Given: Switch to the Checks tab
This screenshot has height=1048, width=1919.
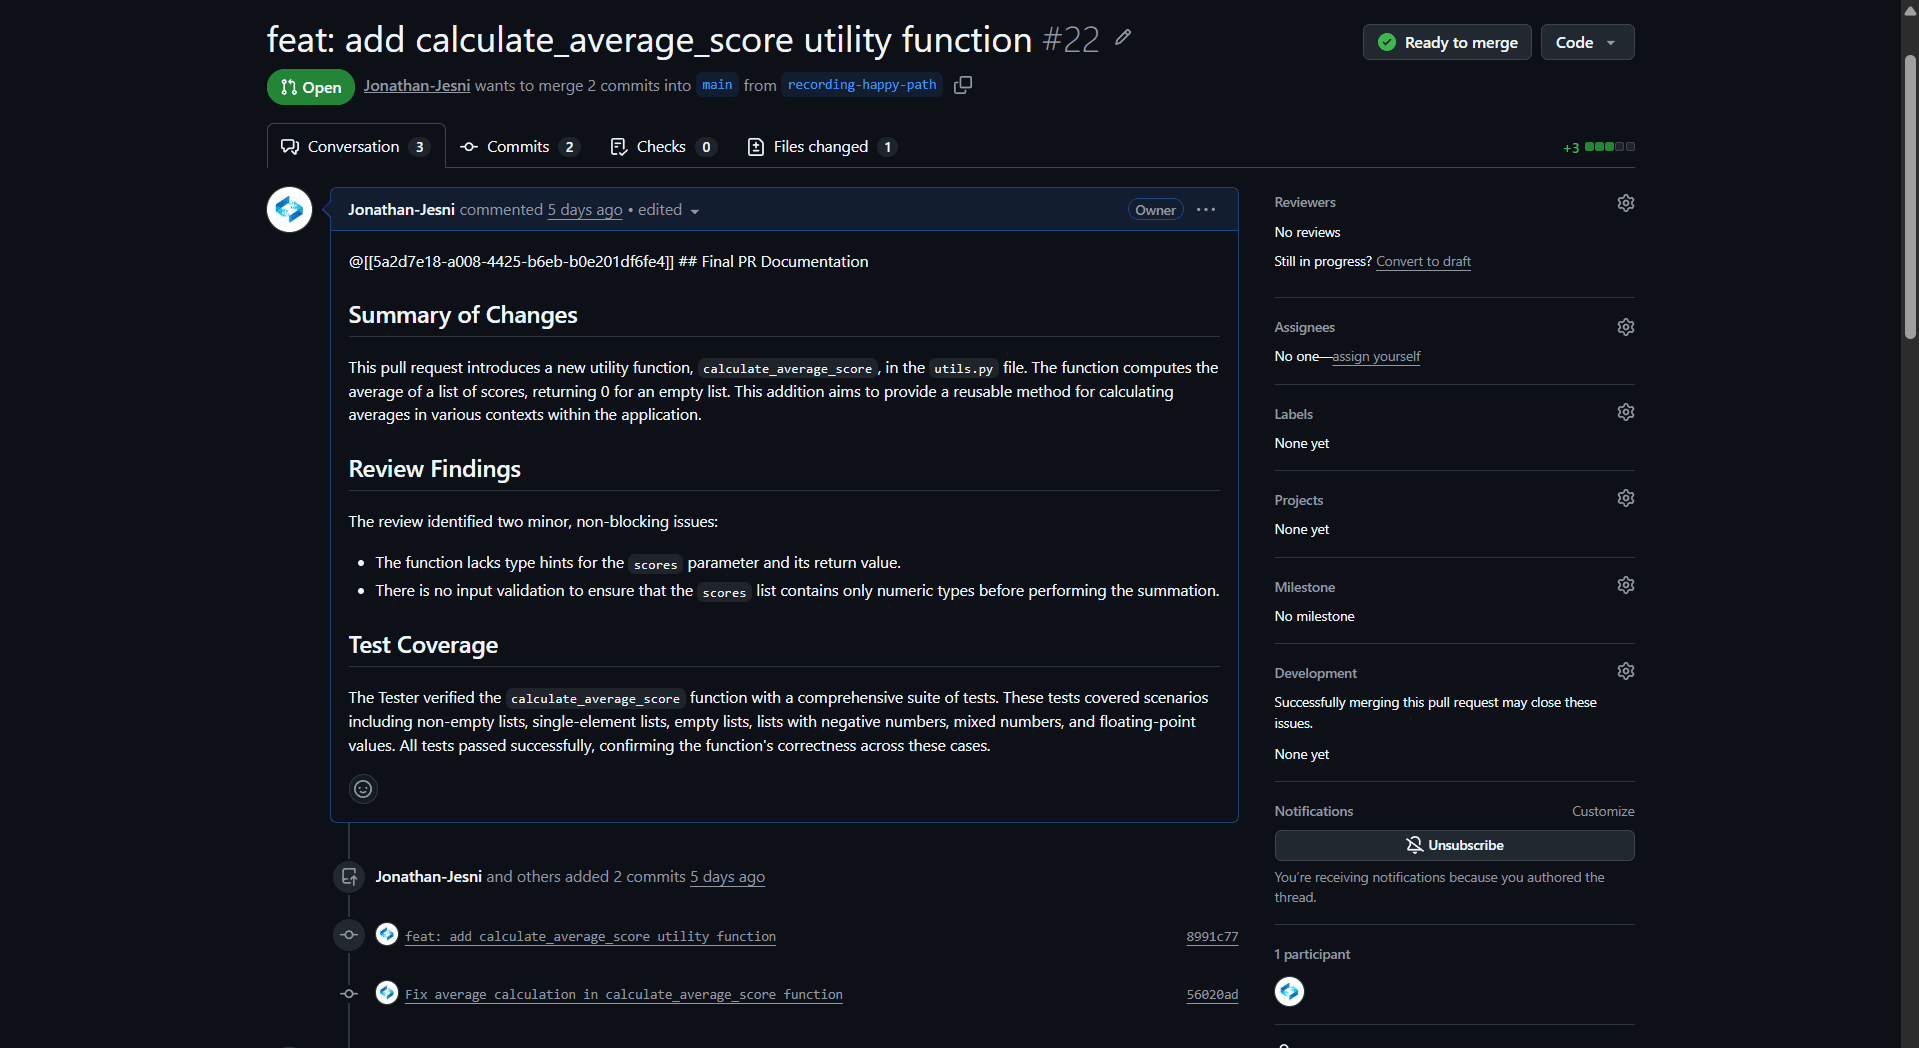Looking at the screenshot, I should click(x=663, y=147).
